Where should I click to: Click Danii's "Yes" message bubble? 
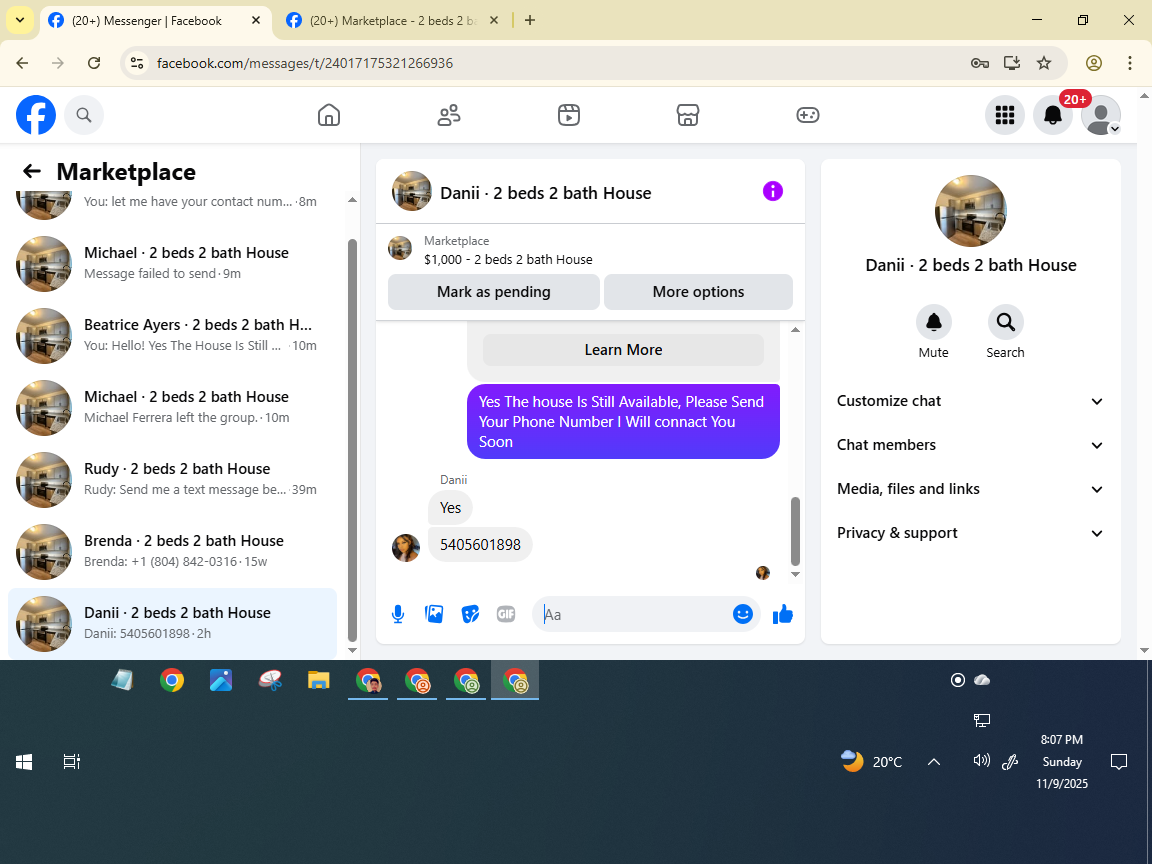coord(450,508)
